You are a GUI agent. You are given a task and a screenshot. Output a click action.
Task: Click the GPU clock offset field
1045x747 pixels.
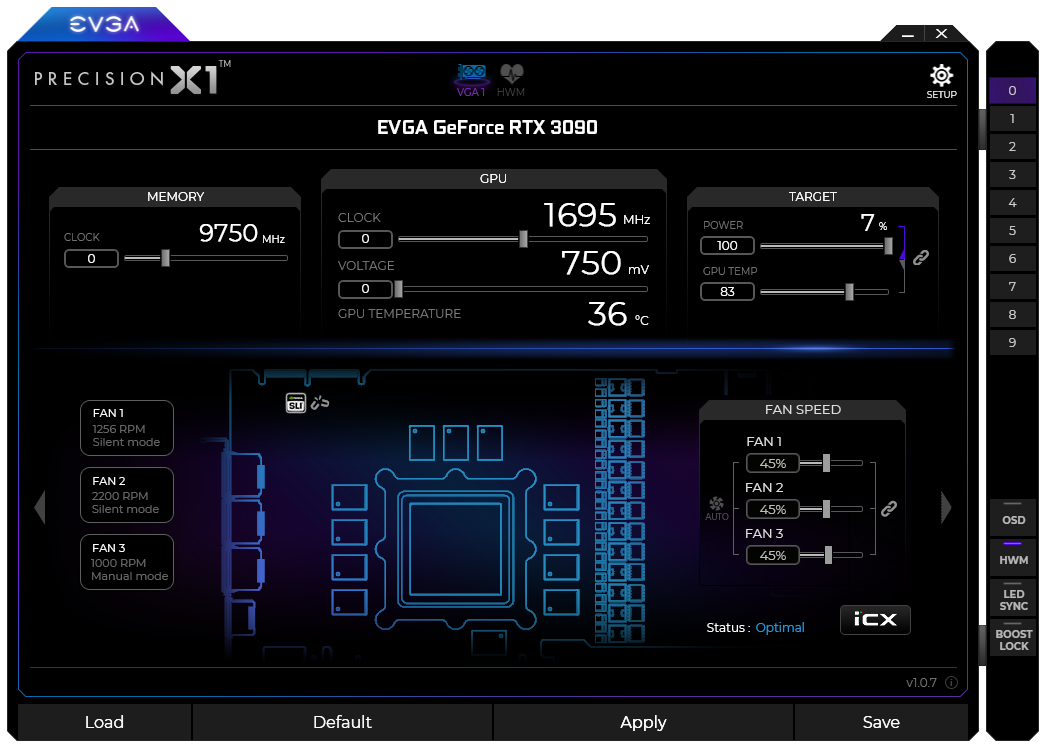pos(365,239)
